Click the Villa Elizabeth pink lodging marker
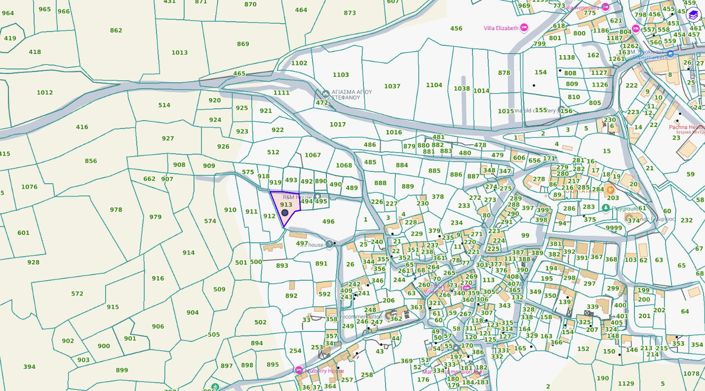705x391 pixels. click(523, 28)
